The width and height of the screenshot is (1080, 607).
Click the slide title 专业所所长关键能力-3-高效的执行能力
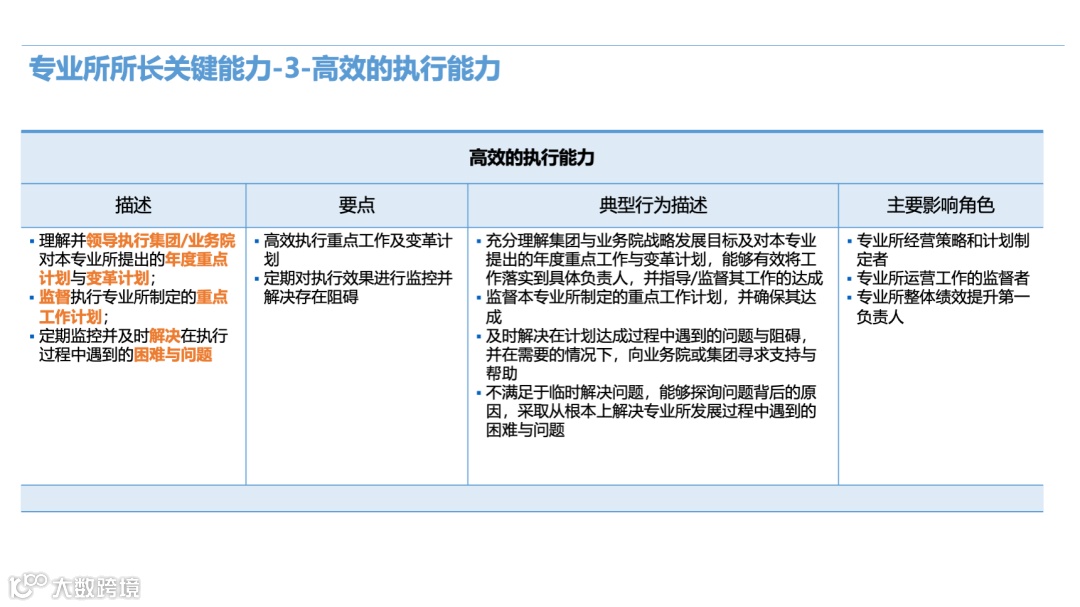click(x=264, y=69)
